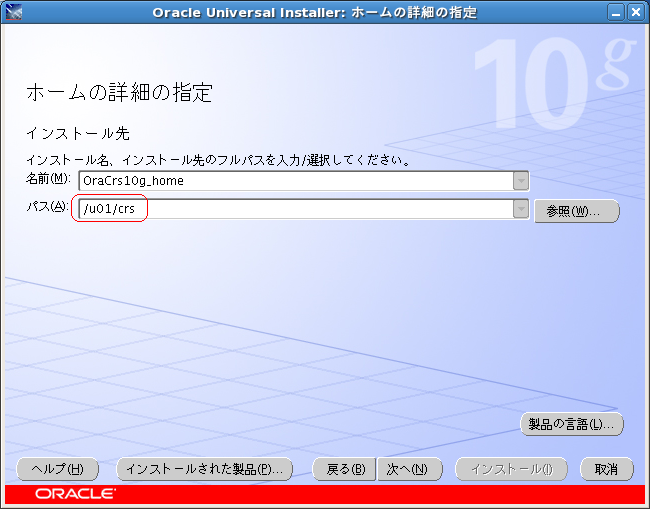Click the installer icon in the title bar

click(x=14, y=12)
